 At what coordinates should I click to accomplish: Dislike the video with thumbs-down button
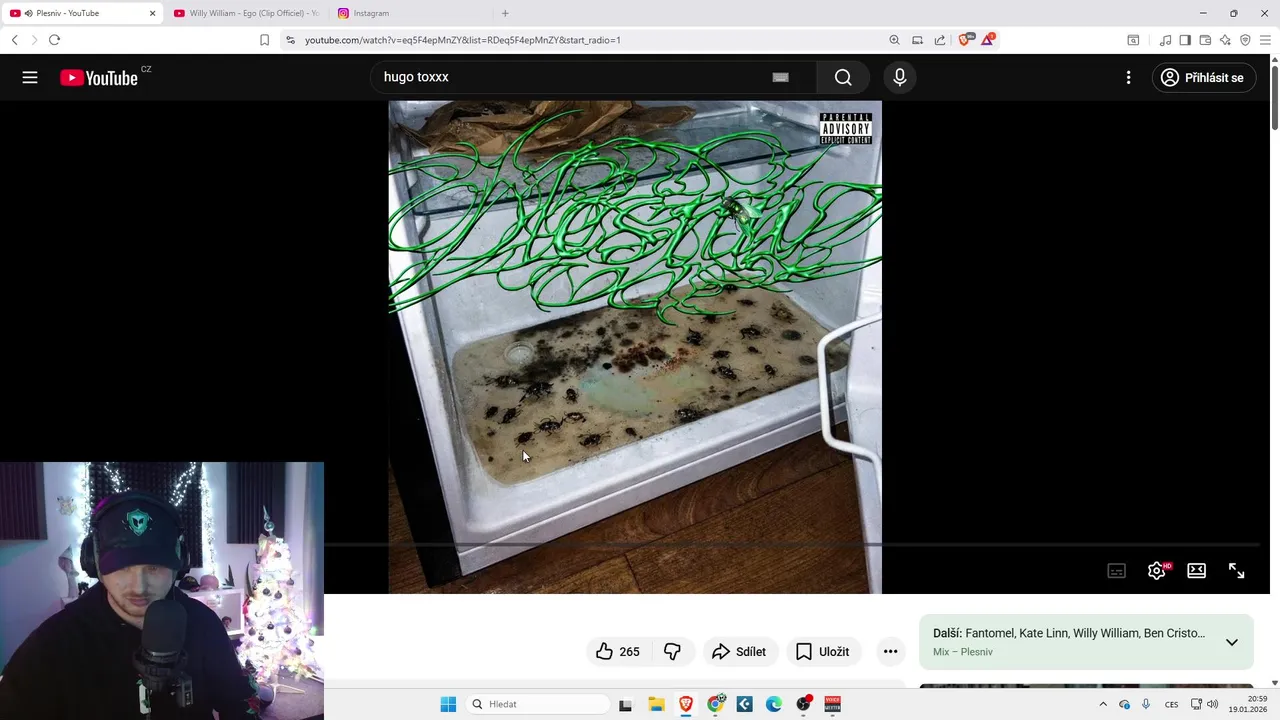673,652
